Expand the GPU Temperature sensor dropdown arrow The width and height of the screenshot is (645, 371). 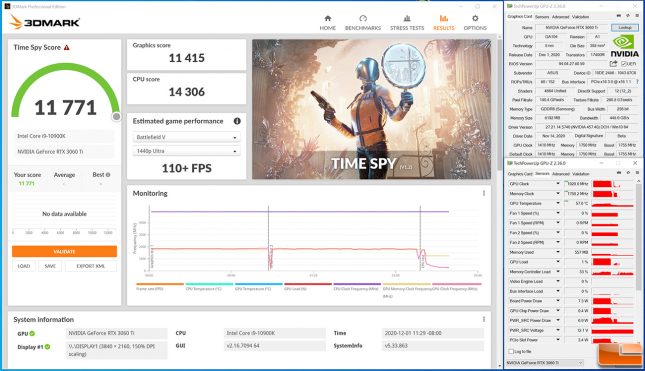[558, 203]
